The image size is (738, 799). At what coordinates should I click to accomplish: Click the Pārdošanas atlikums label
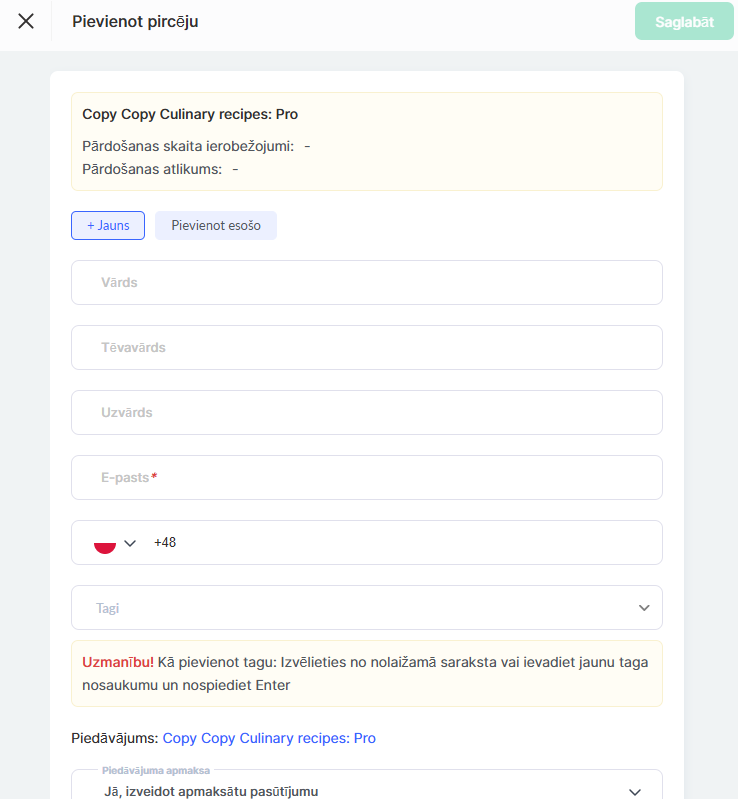pos(152,169)
